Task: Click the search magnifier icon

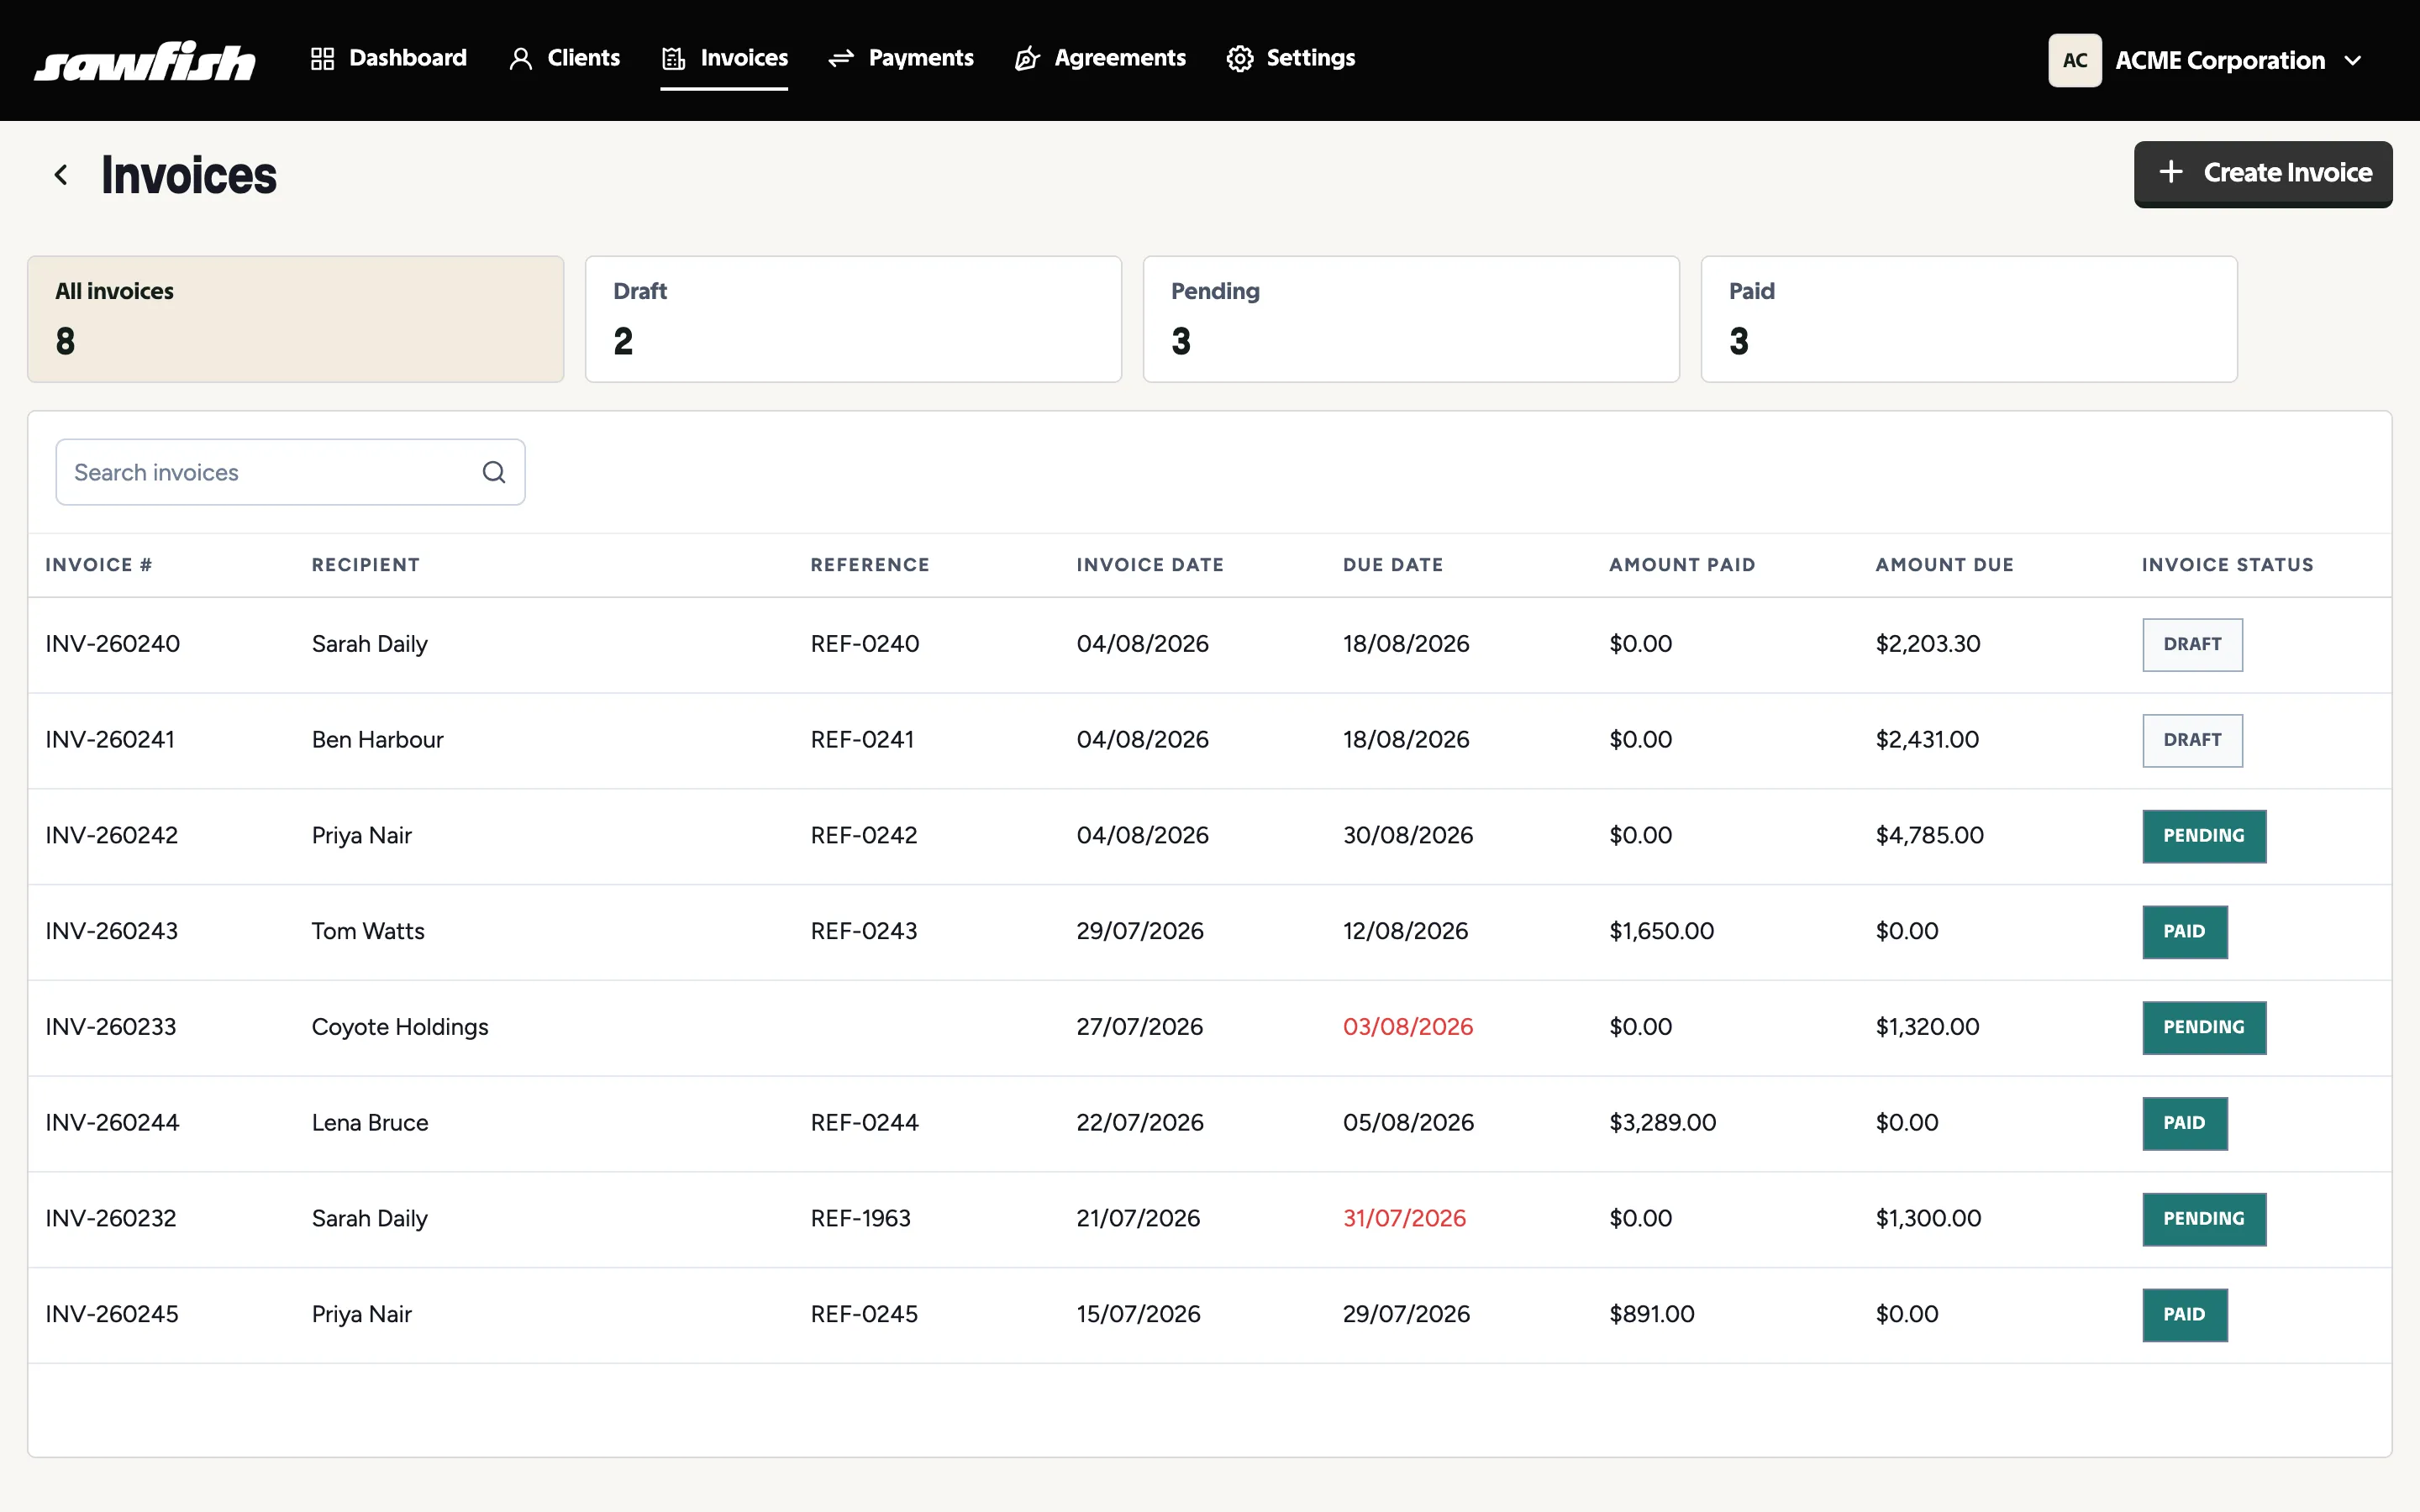Action: pyautogui.click(x=494, y=472)
